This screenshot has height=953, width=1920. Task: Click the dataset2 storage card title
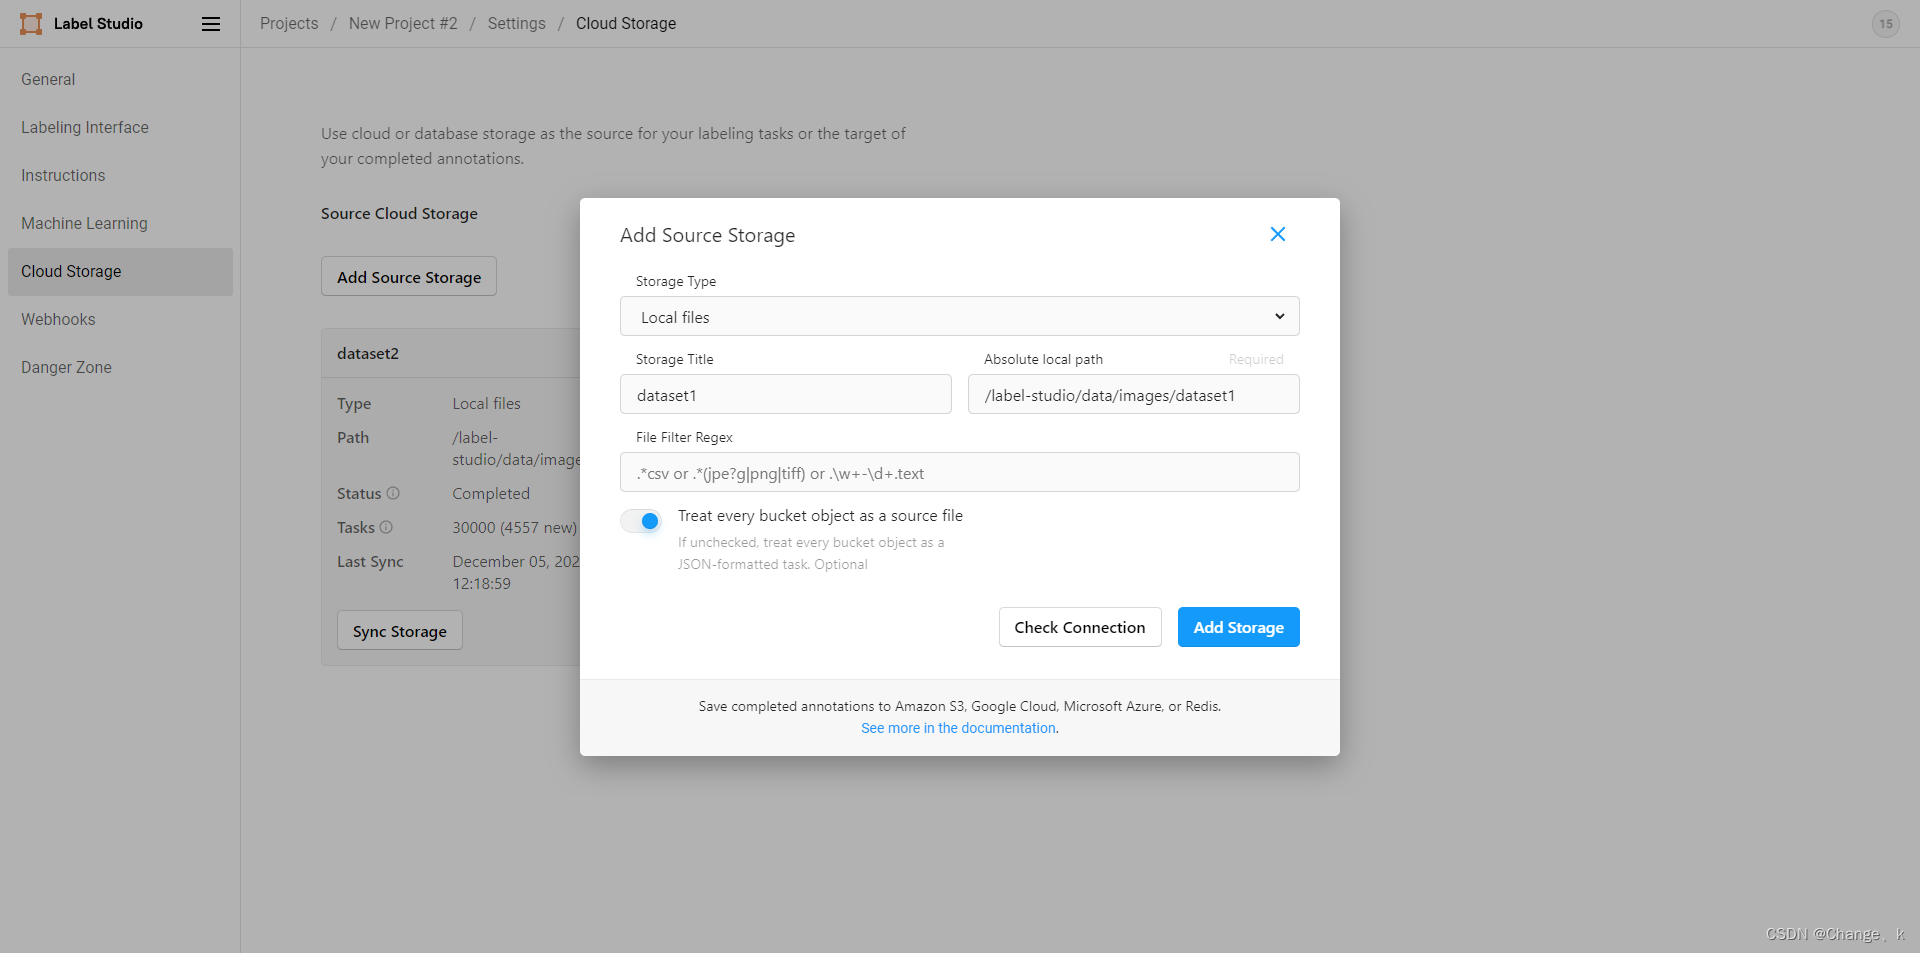[x=368, y=354]
